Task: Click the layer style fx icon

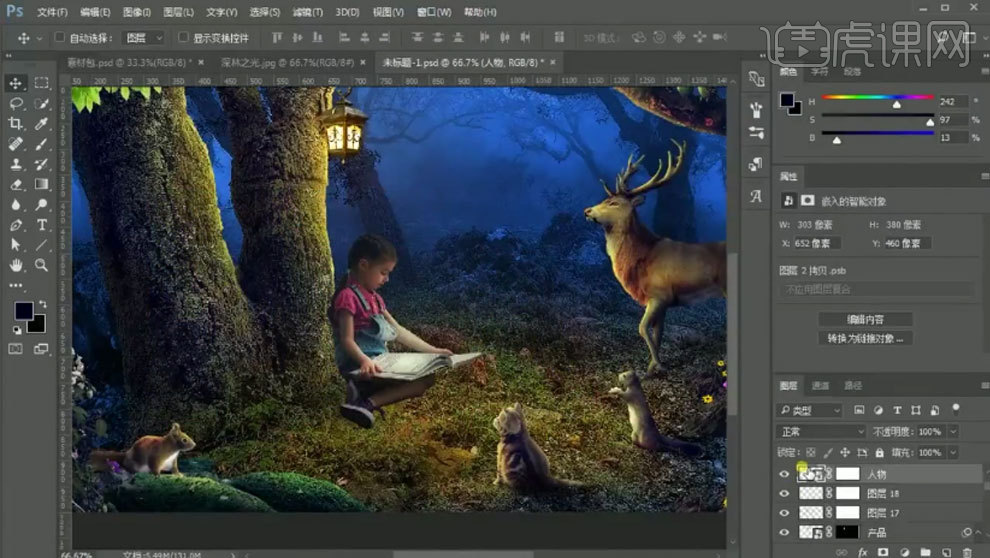Action: pyautogui.click(x=862, y=552)
